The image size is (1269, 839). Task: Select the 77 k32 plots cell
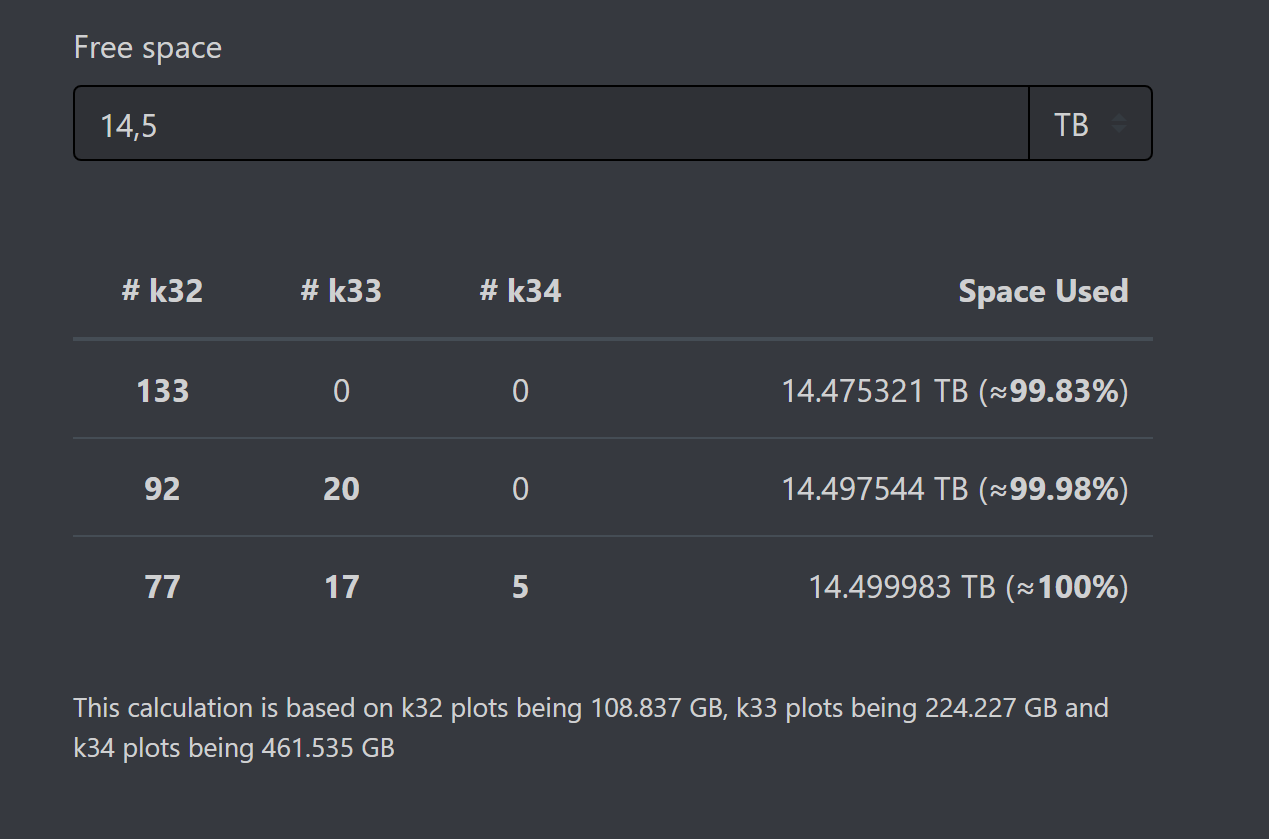(x=162, y=586)
